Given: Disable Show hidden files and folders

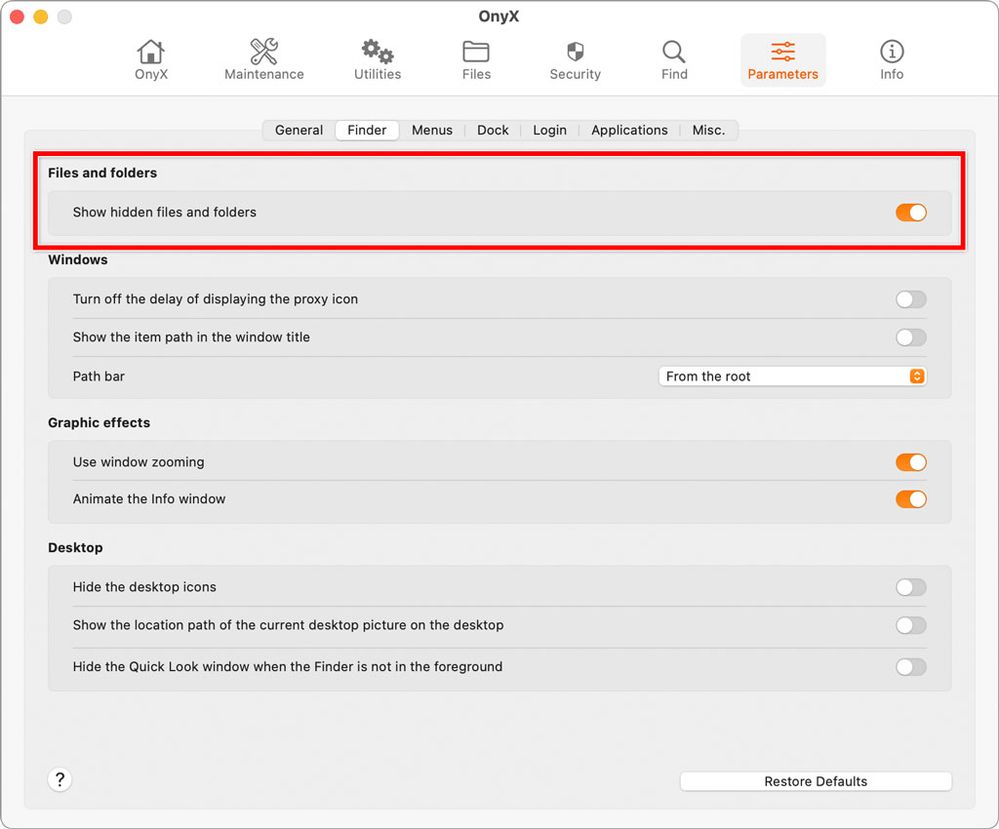Looking at the screenshot, I should 911,212.
